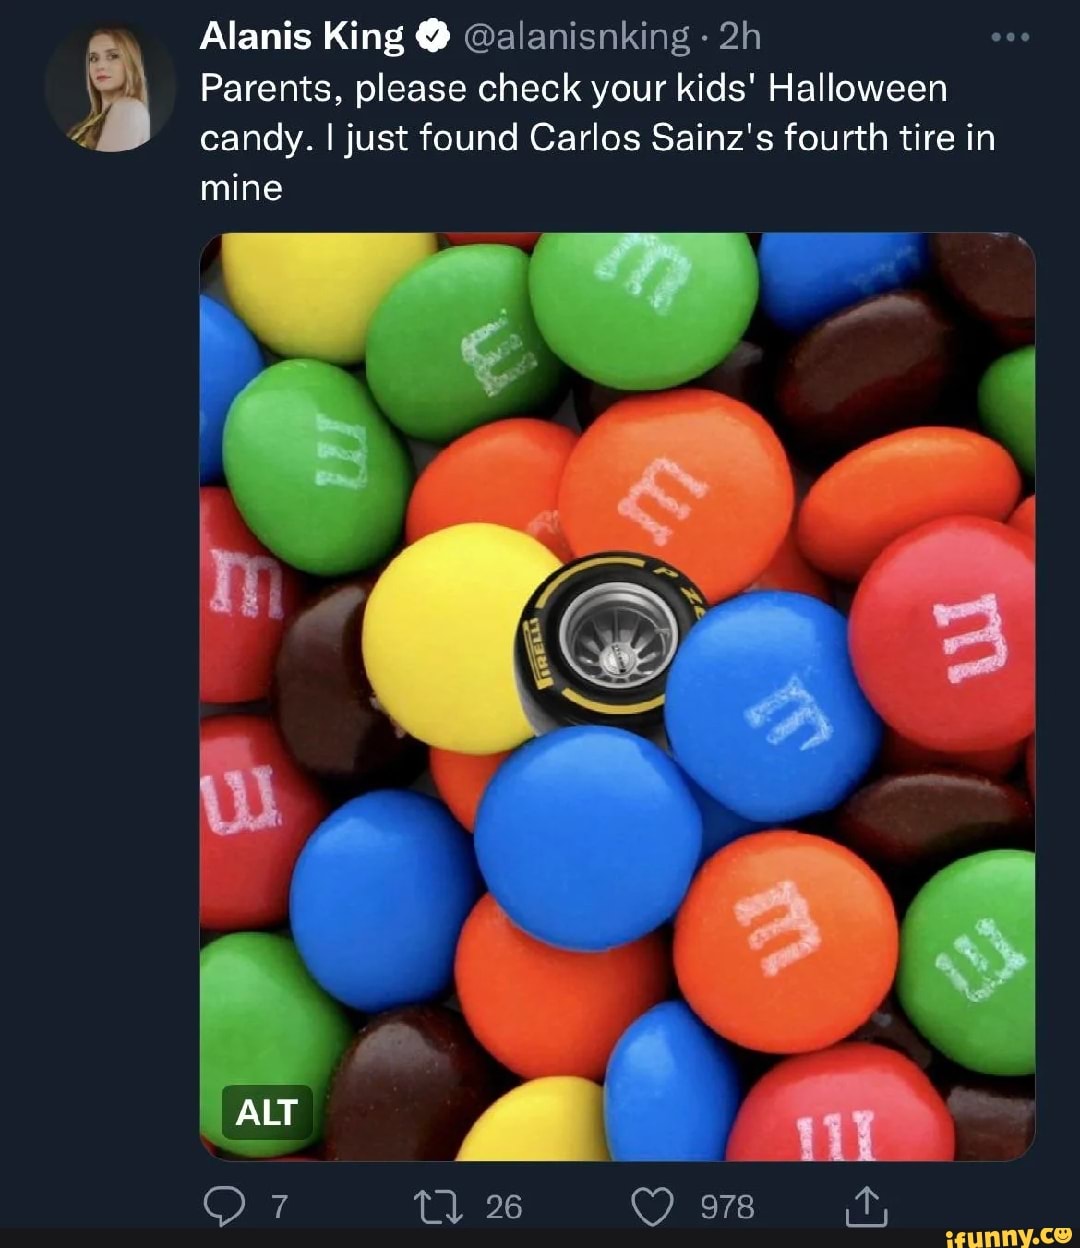1080x1248 pixels.
Task: Like the tweet with the heart icon
Action: (654, 1207)
